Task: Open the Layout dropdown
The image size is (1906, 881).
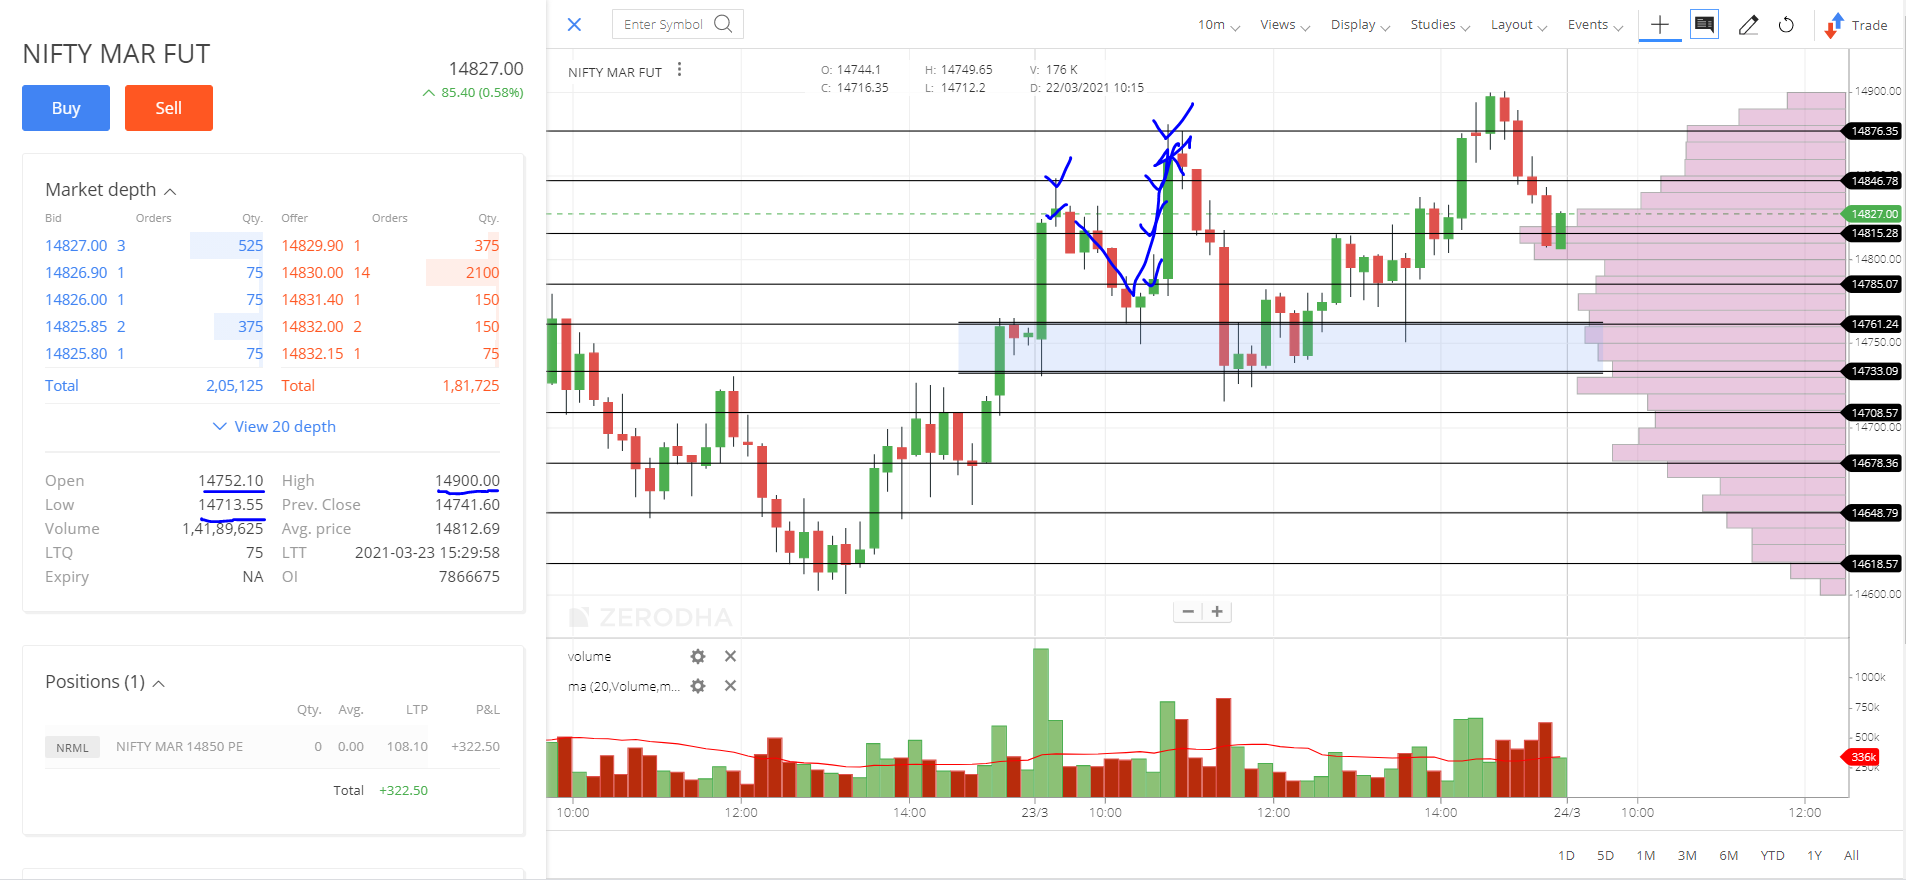Action: [x=1519, y=25]
